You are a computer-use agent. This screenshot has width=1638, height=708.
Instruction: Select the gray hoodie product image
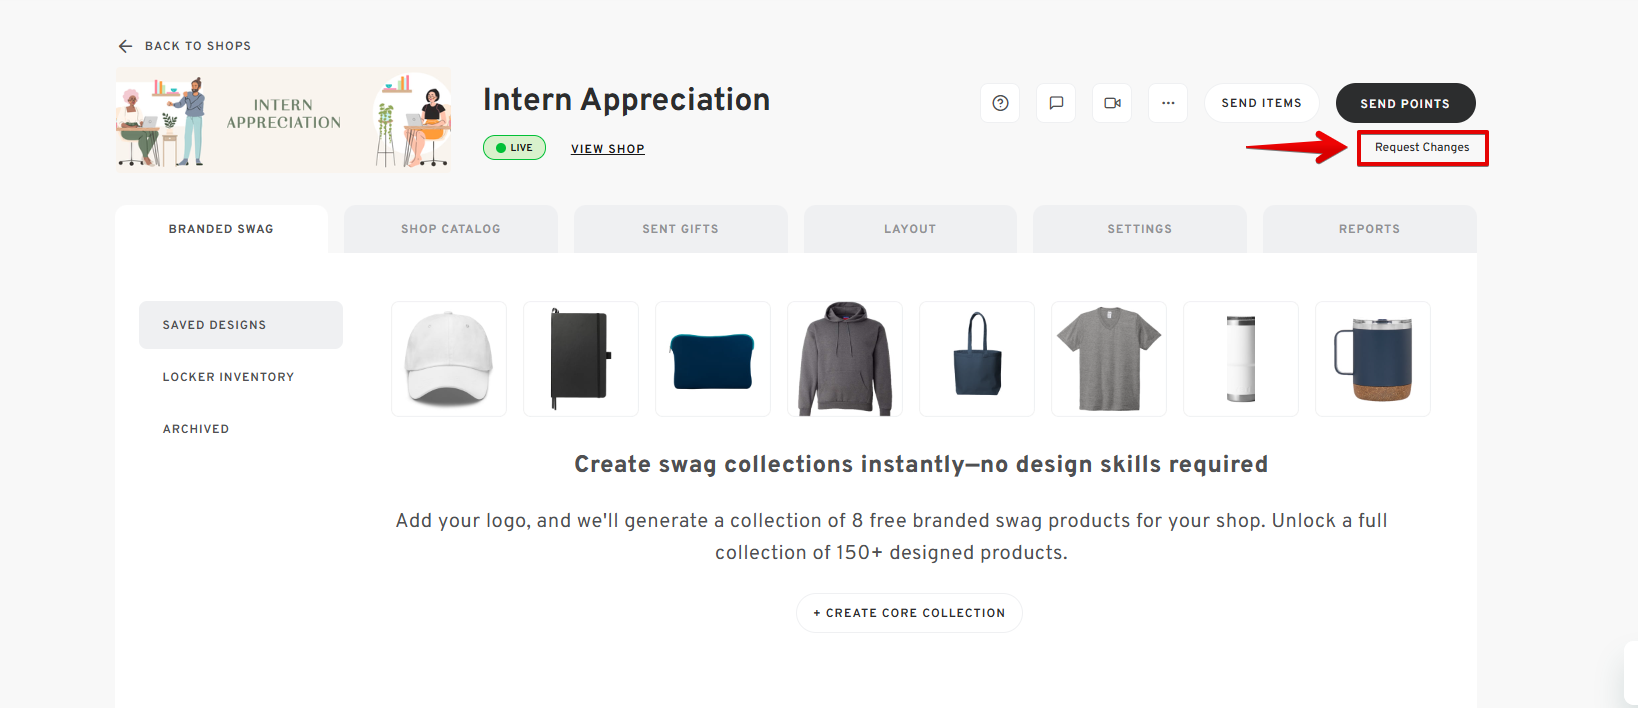(845, 359)
